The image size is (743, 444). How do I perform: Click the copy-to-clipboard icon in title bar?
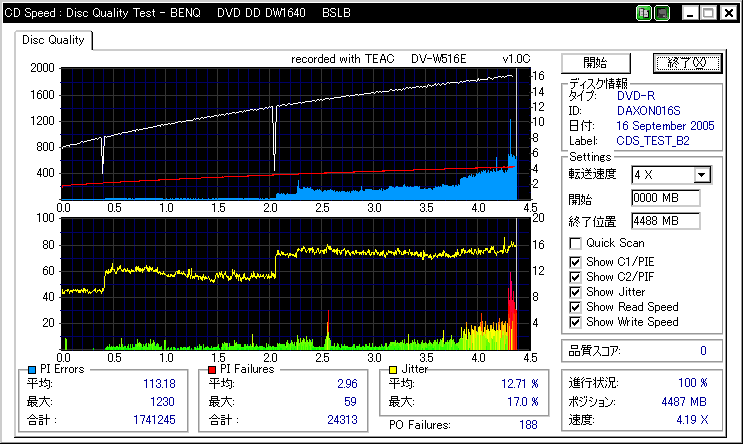tap(644, 13)
